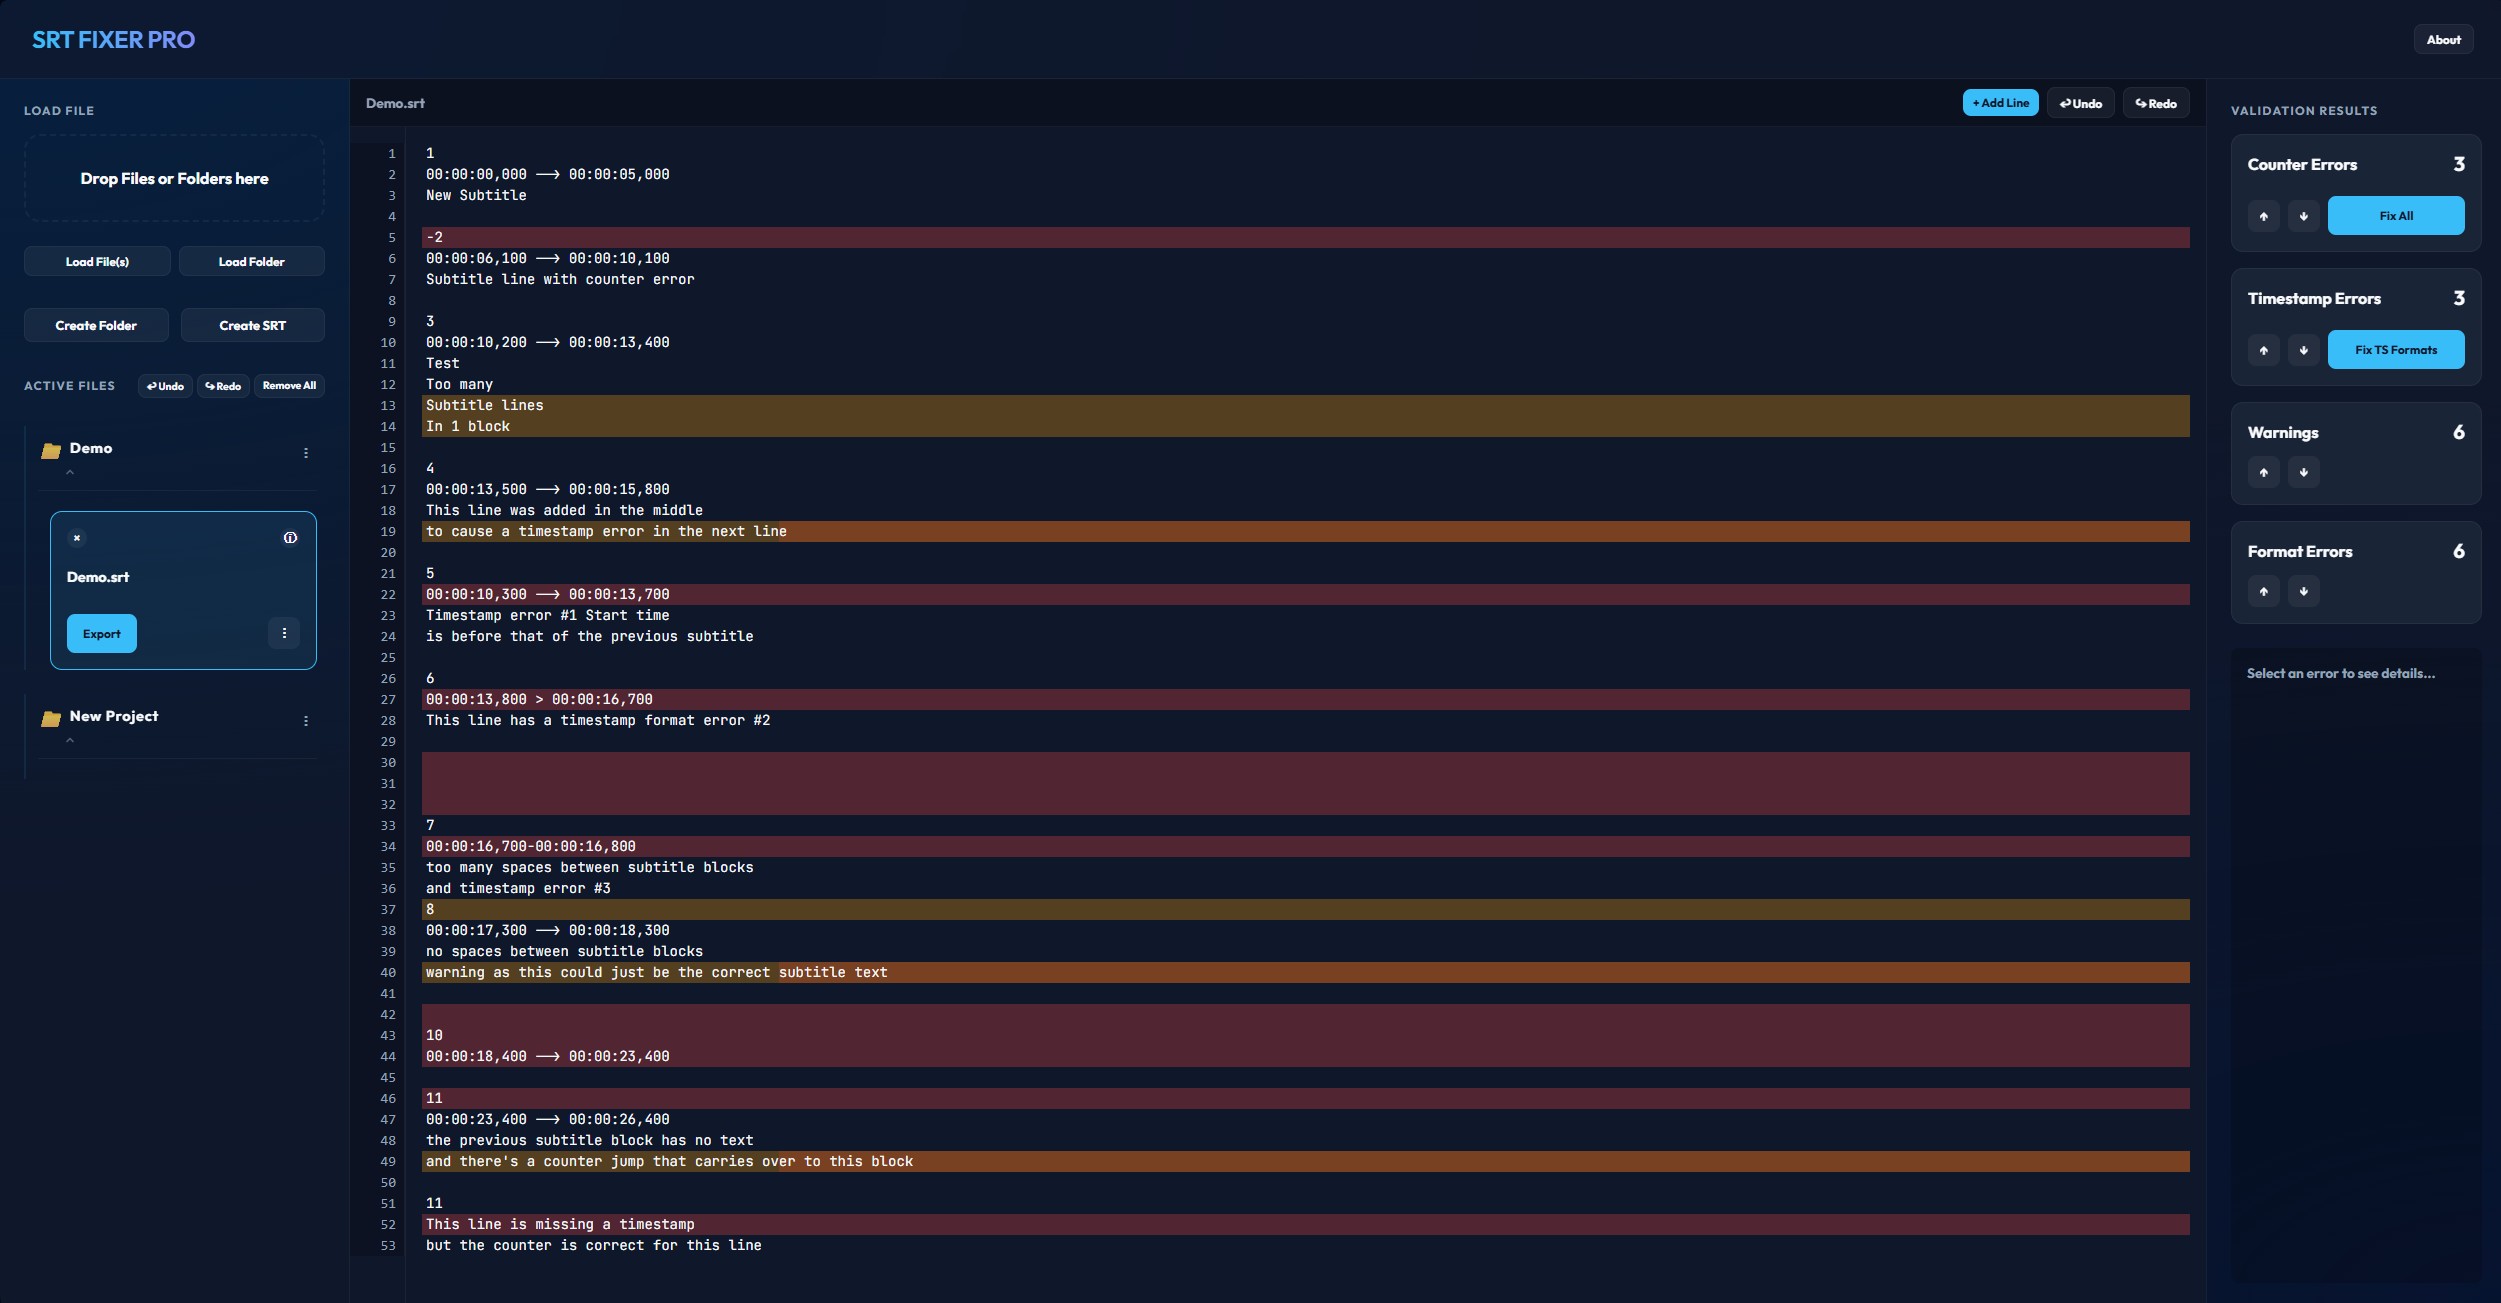This screenshot has width=2501, height=1303.
Task: Redo in Active Files section
Action: (x=223, y=386)
